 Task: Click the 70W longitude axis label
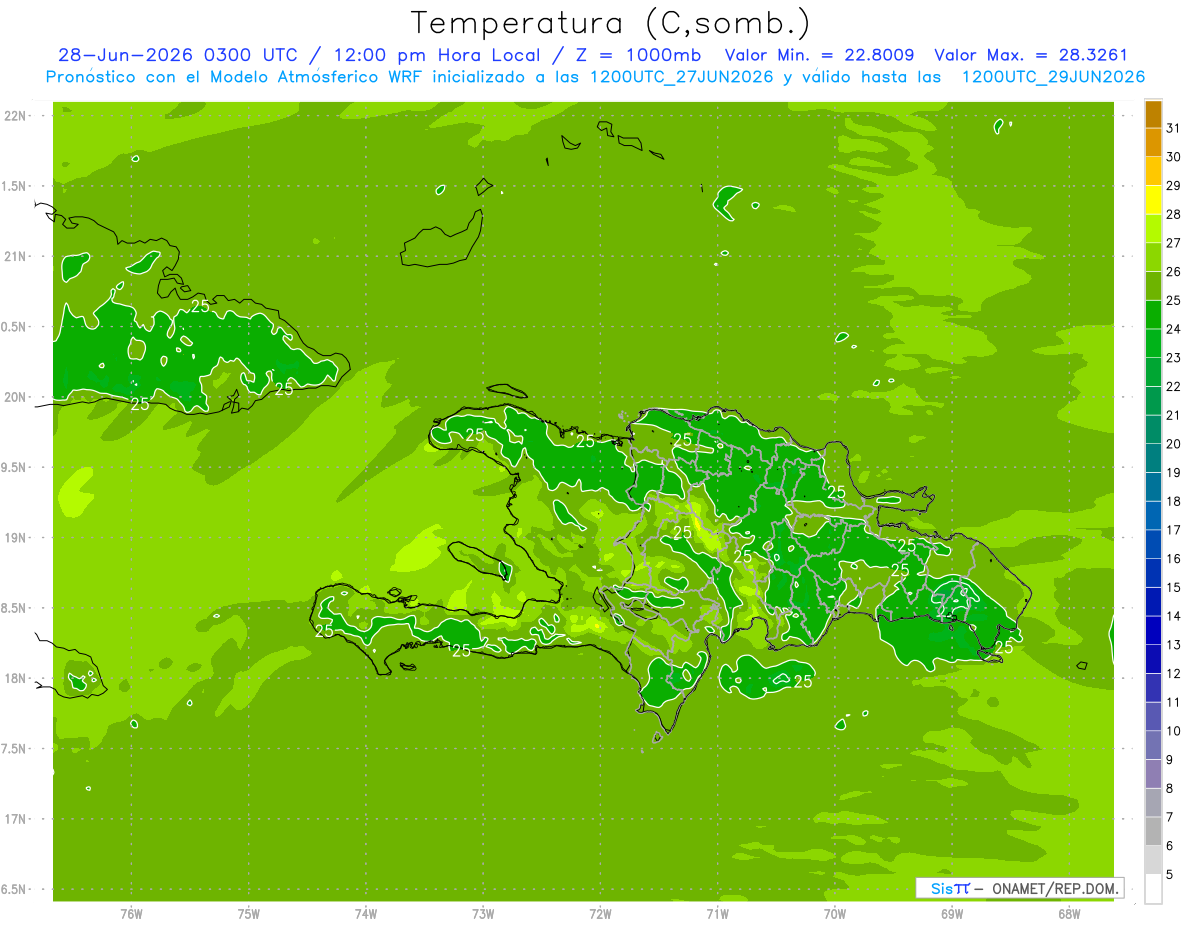pyautogui.click(x=835, y=914)
